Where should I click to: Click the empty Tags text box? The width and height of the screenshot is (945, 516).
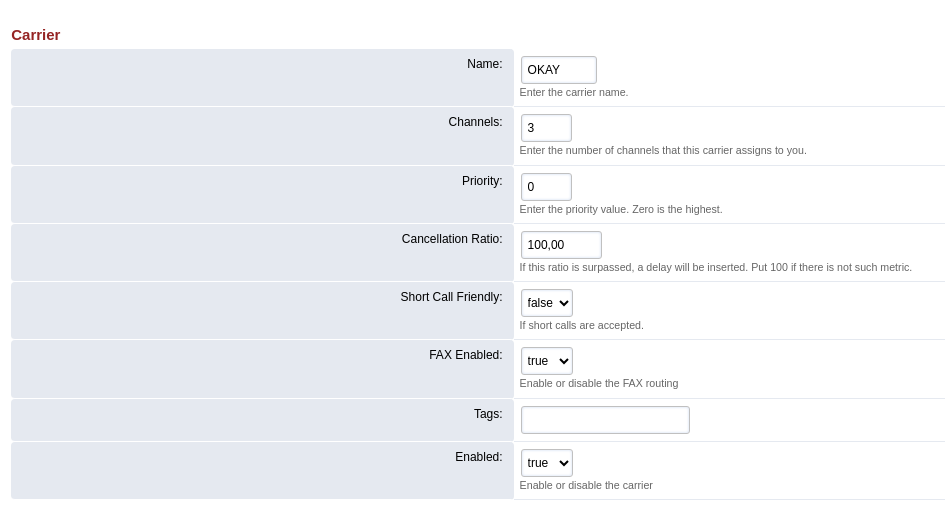[x=605, y=420]
